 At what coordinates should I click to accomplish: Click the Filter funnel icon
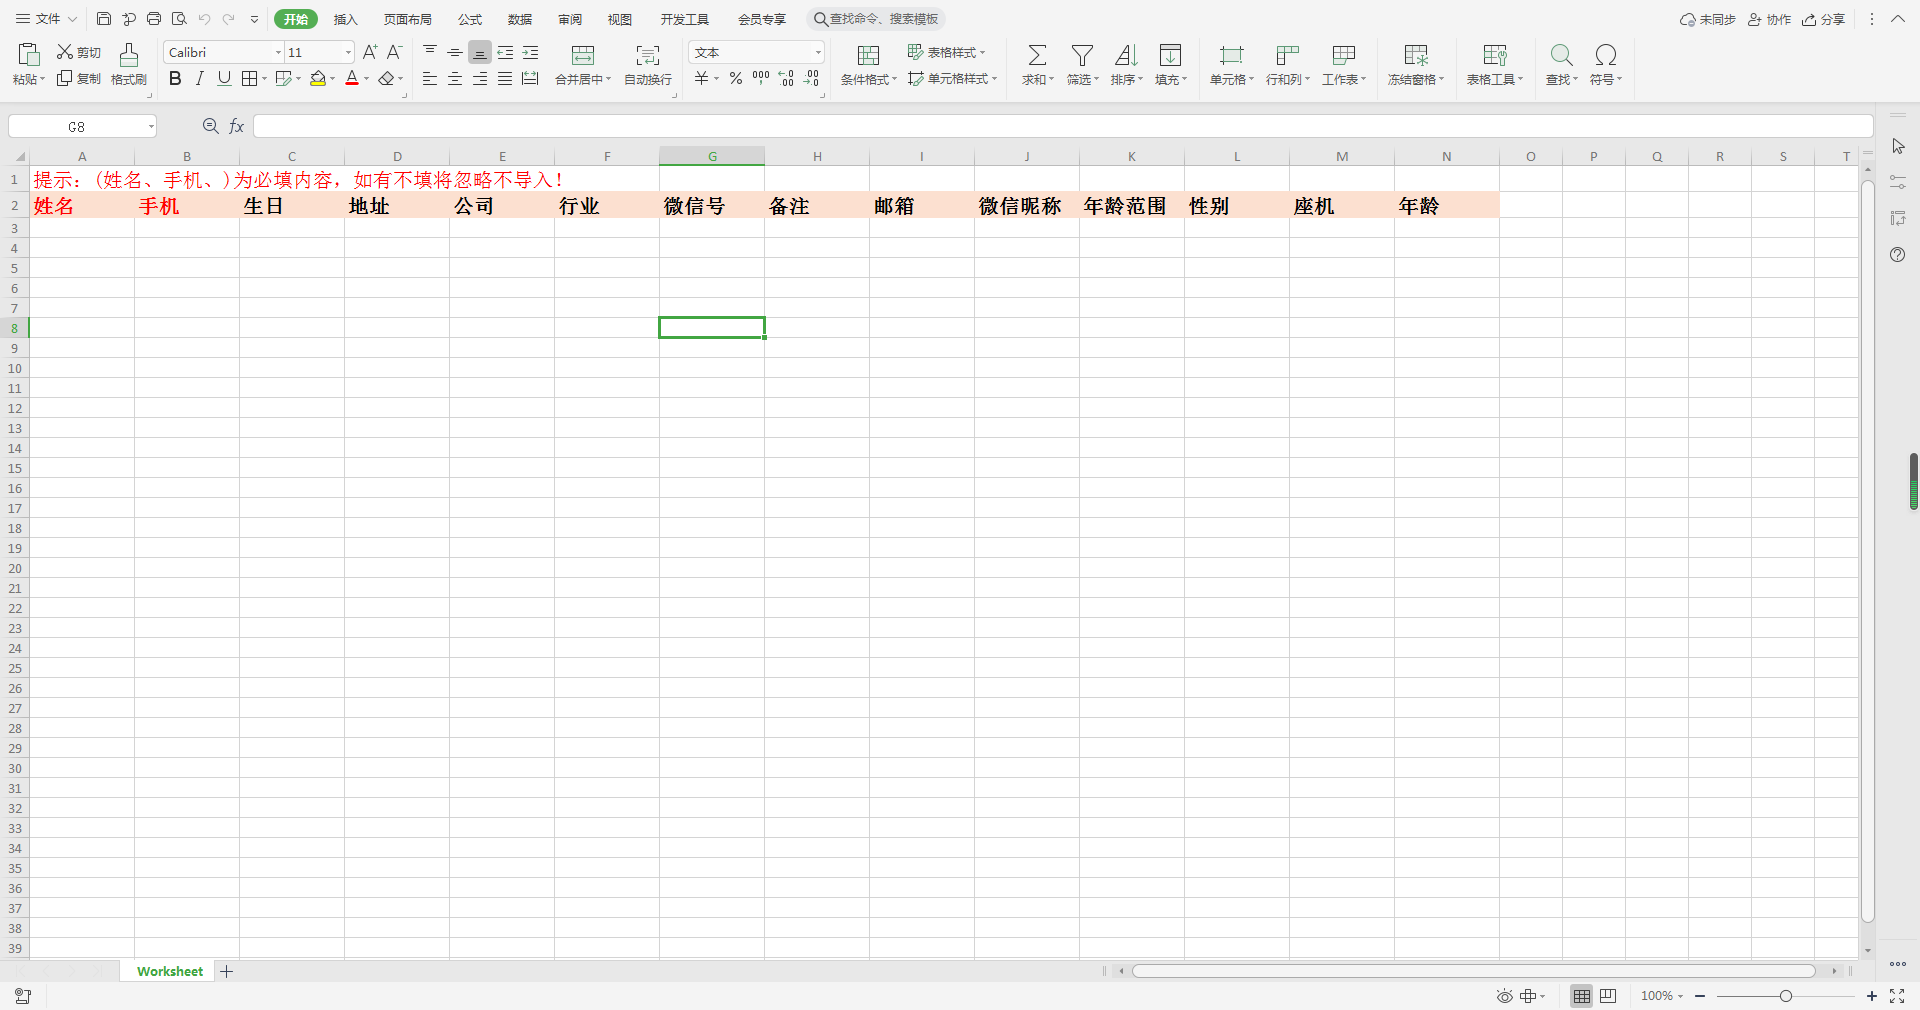point(1082,55)
